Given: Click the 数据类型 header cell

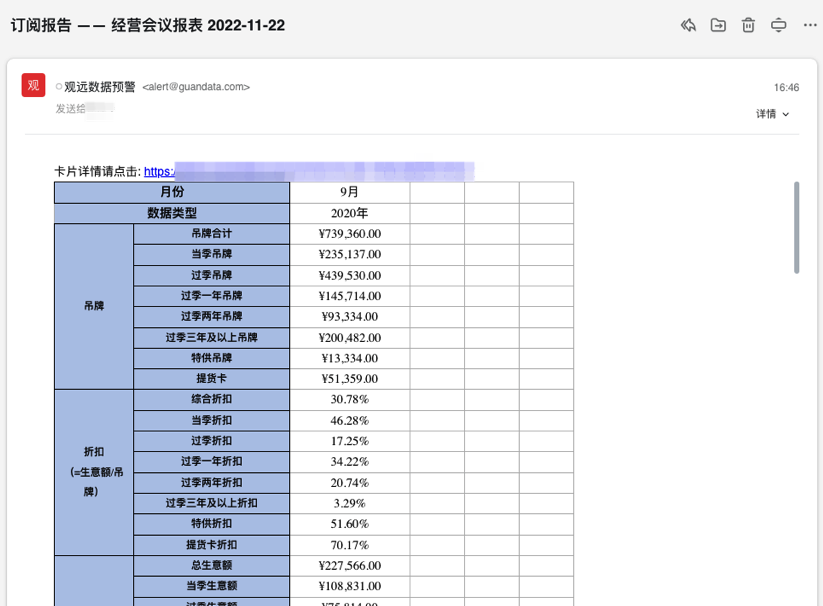Looking at the screenshot, I should pyautogui.click(x=172, y=213).
